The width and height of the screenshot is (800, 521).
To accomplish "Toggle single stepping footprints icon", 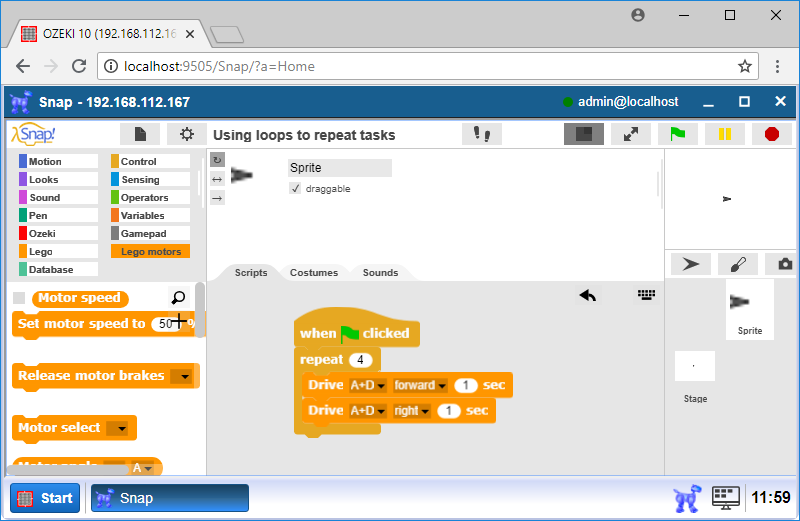I will (482, 134).
